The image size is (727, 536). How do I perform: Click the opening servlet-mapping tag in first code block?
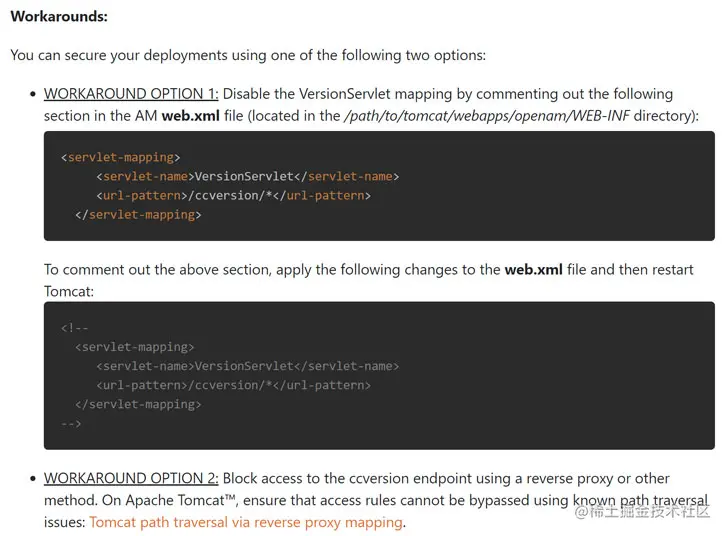pyautogui.click(x=121, y=157)
